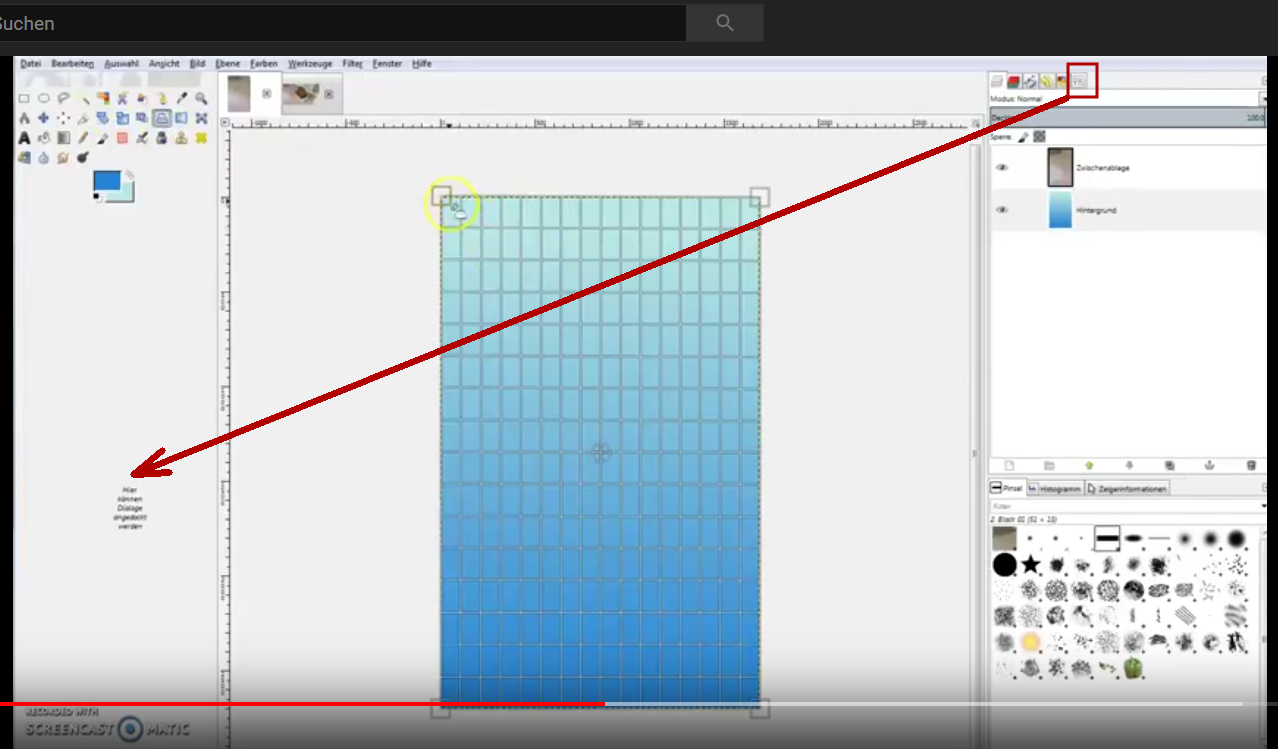Image resolution: width=1278 pixels, height=751 pixels.
Task: Open the Fenster menu
Action: (387, 64)
